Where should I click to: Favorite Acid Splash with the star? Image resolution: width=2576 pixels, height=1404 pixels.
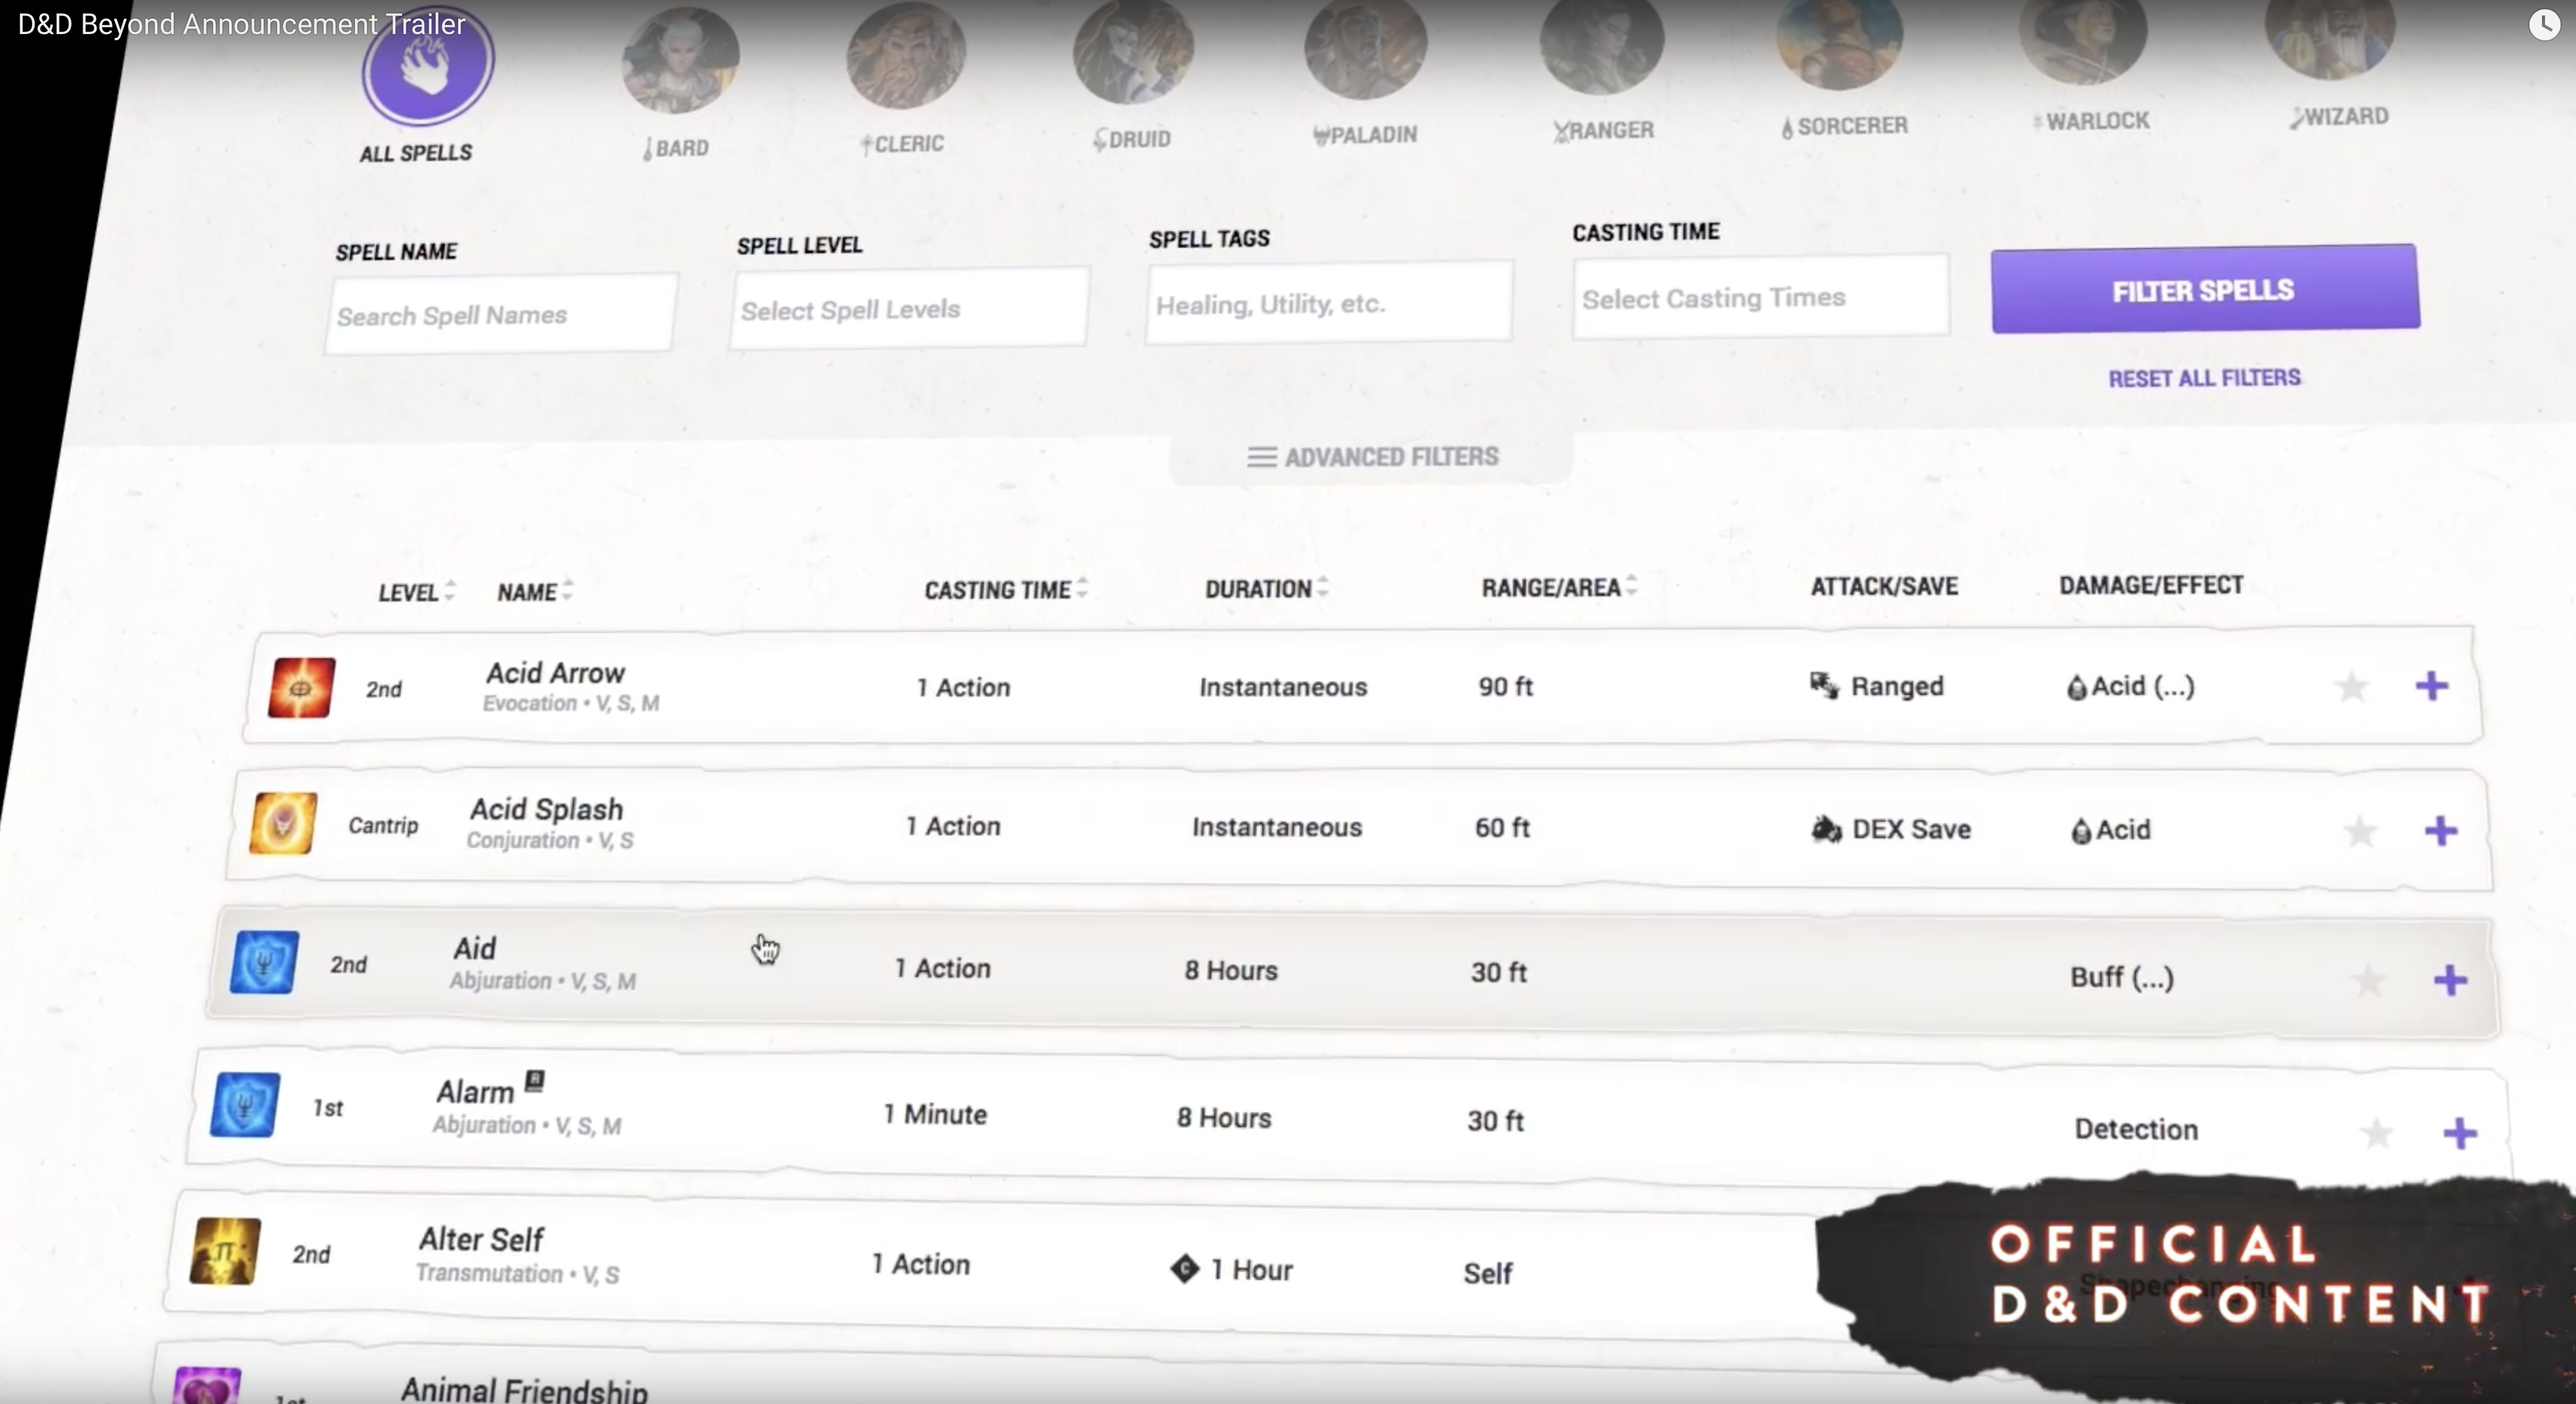pyautogui.click(x=2359, y=831)
